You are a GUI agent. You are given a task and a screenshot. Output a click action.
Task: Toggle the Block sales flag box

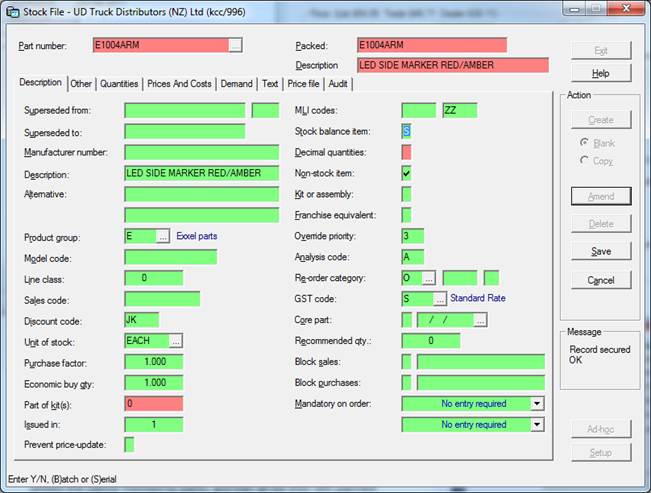(406, 362)
